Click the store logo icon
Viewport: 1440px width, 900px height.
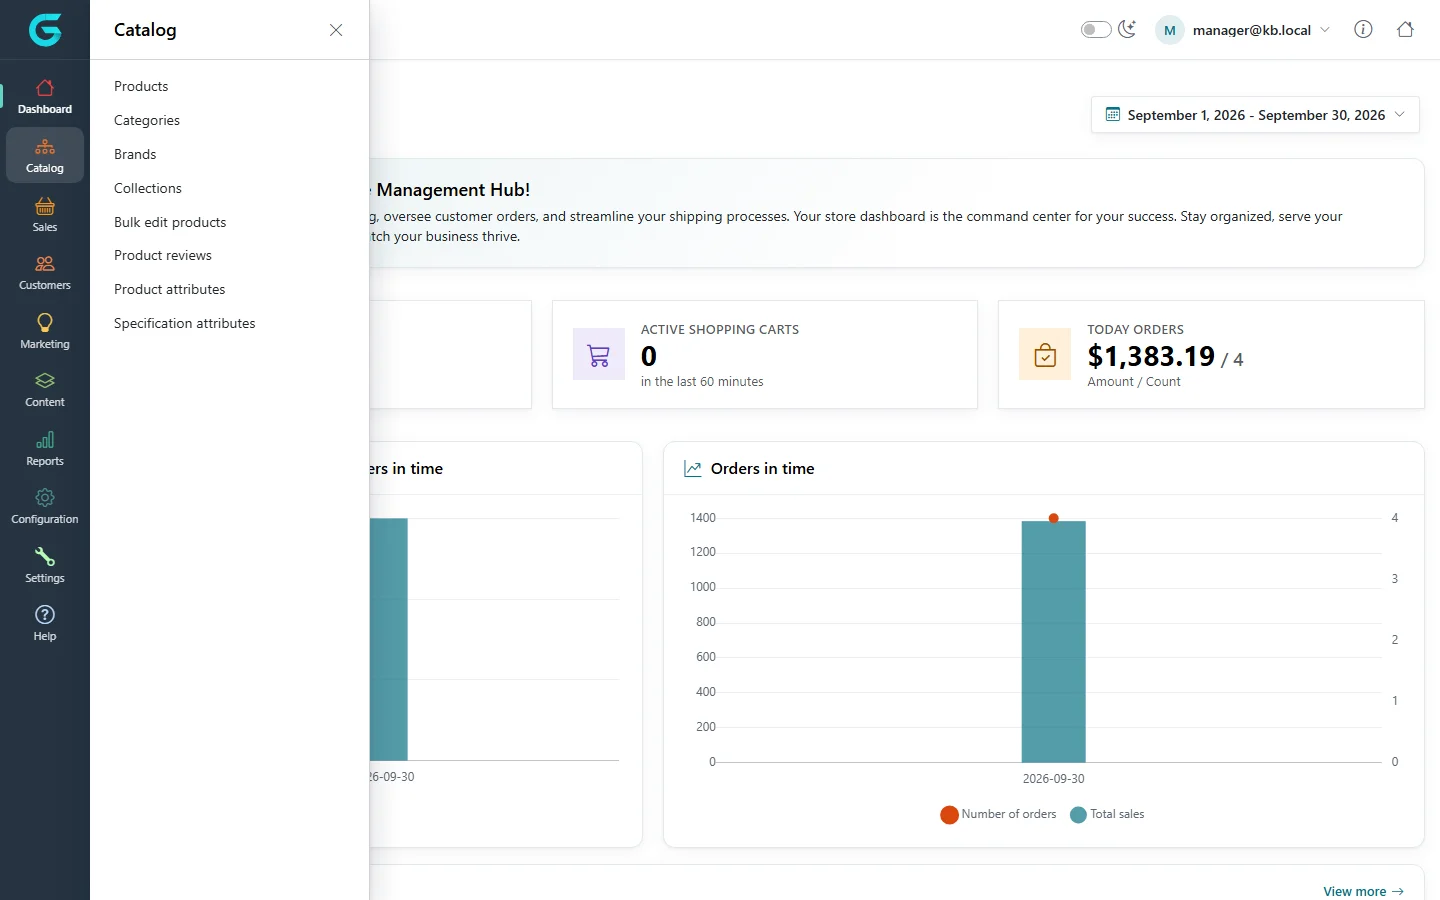45,30
